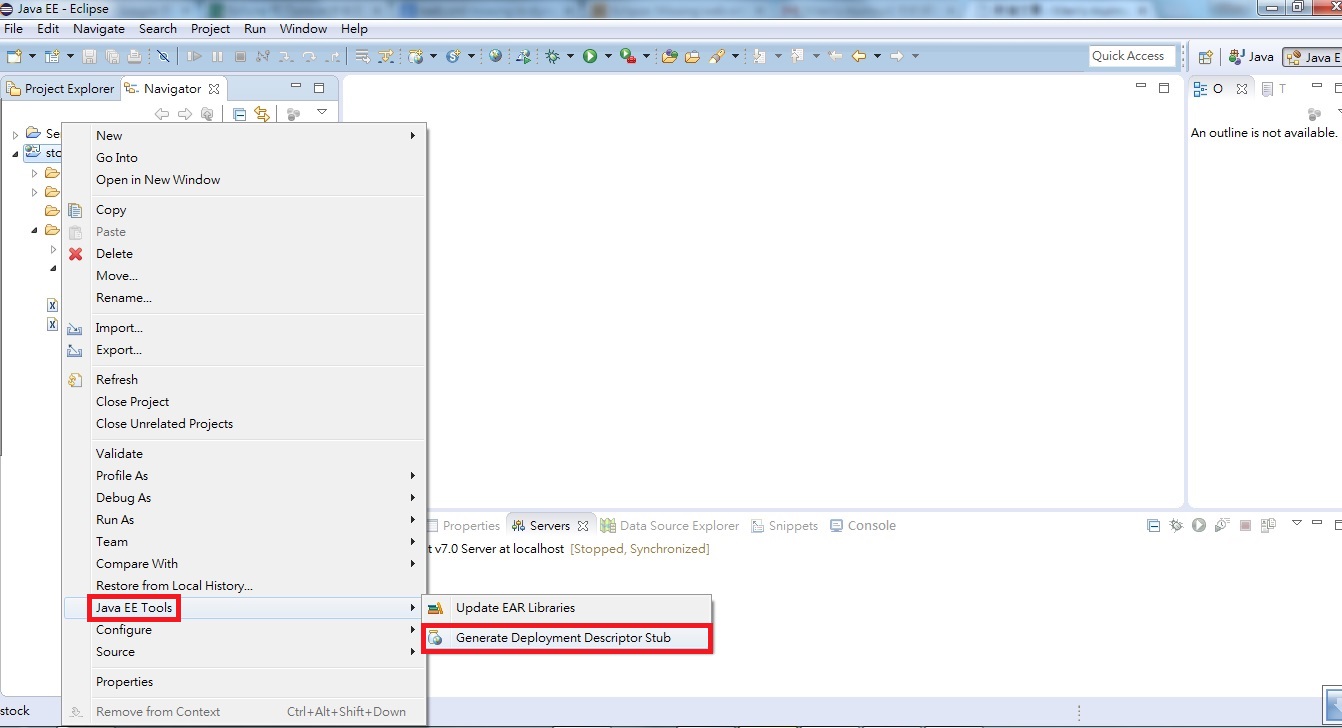The width and height of the screenshot is (1342, 728).
Task: Click the New wizard toolbar icon
Action: pyautogui.click(x=14, y=56)
